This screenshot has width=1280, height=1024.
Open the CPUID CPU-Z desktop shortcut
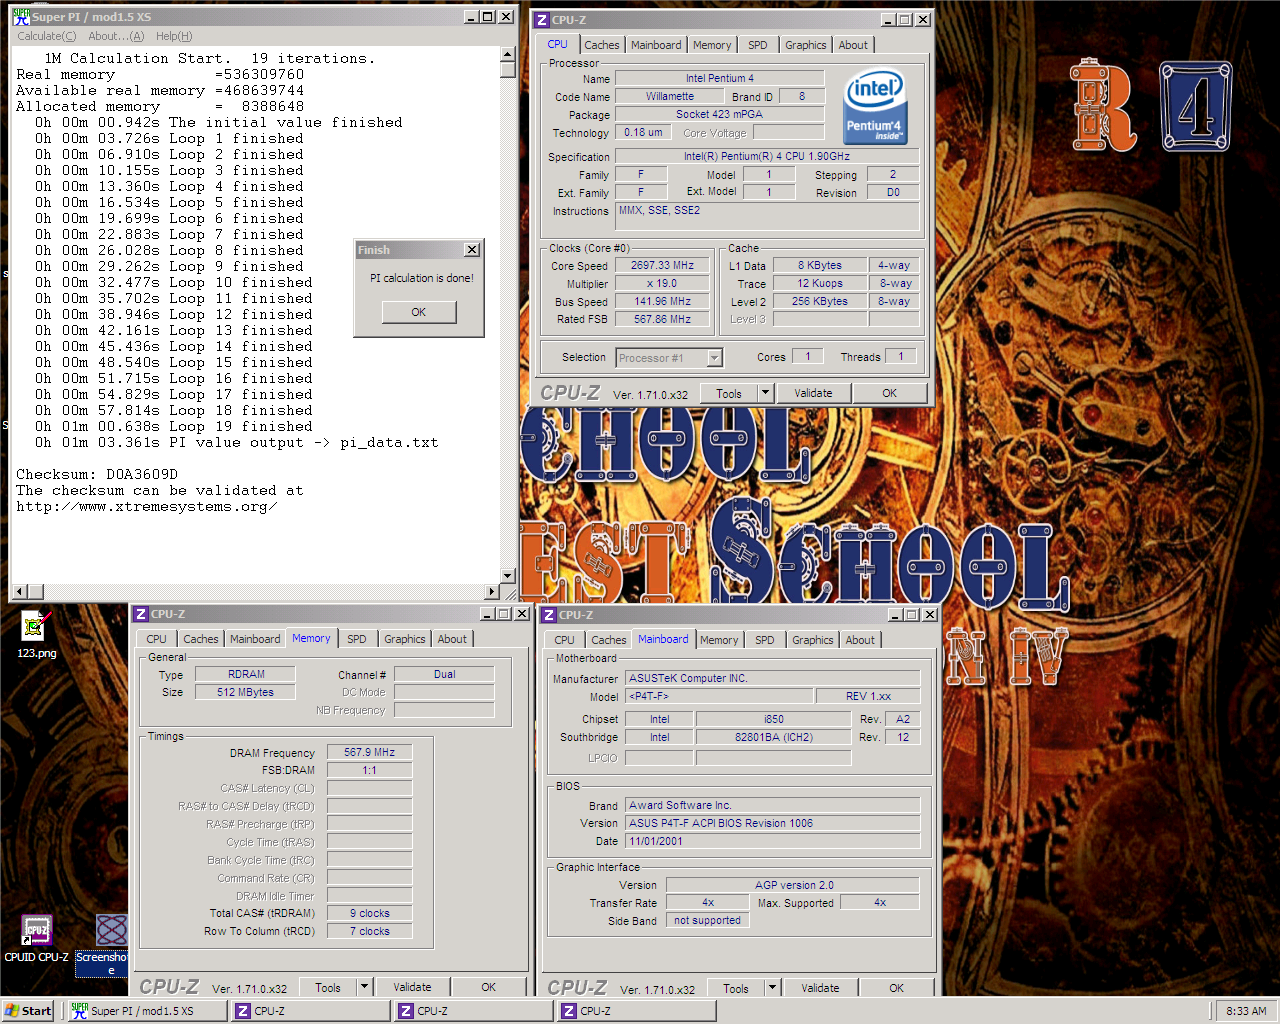point(37,939)
